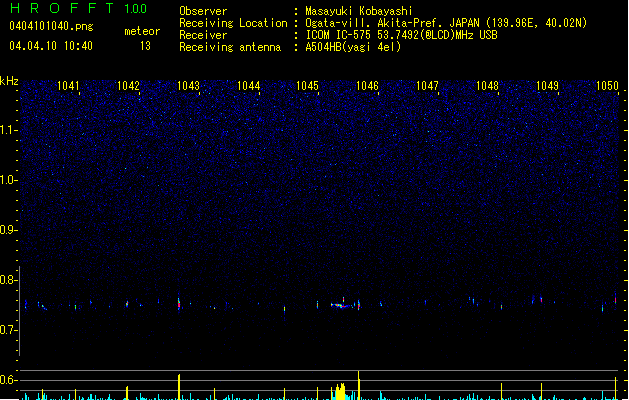Image resolution: width=629 pixels, height=400 pixels.
Task: Click the 1044 time axis label
Action: tap(248, 86)
